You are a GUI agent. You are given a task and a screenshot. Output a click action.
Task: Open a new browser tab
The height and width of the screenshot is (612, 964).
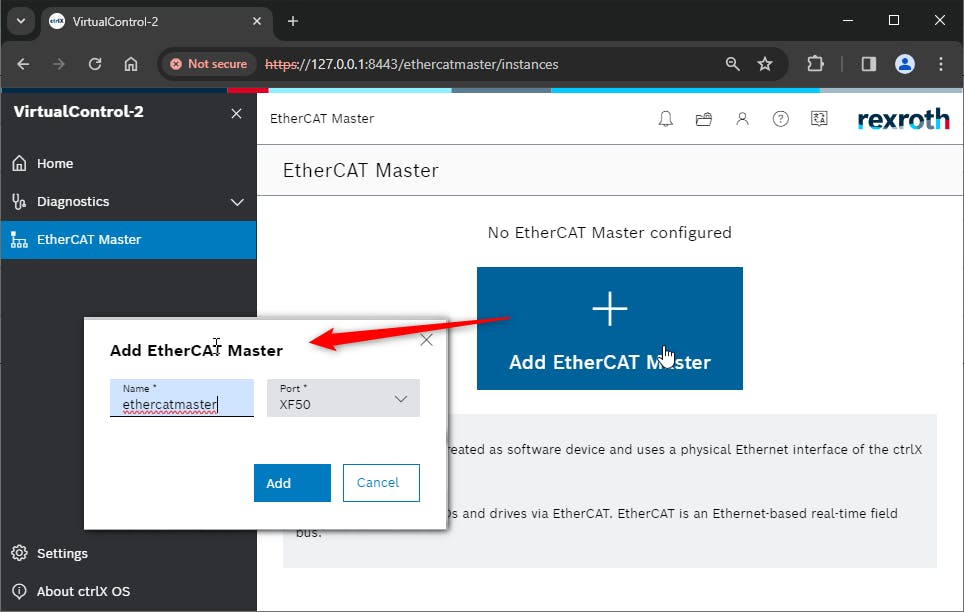click(x=293, y=22)
